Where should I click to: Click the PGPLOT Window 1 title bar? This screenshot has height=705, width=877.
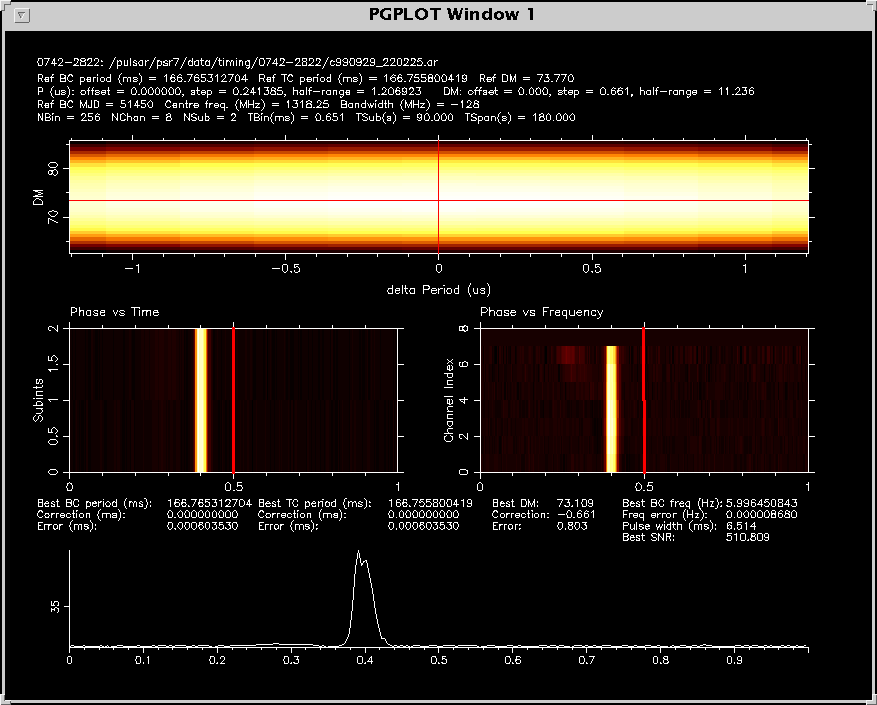click(440, 14)
